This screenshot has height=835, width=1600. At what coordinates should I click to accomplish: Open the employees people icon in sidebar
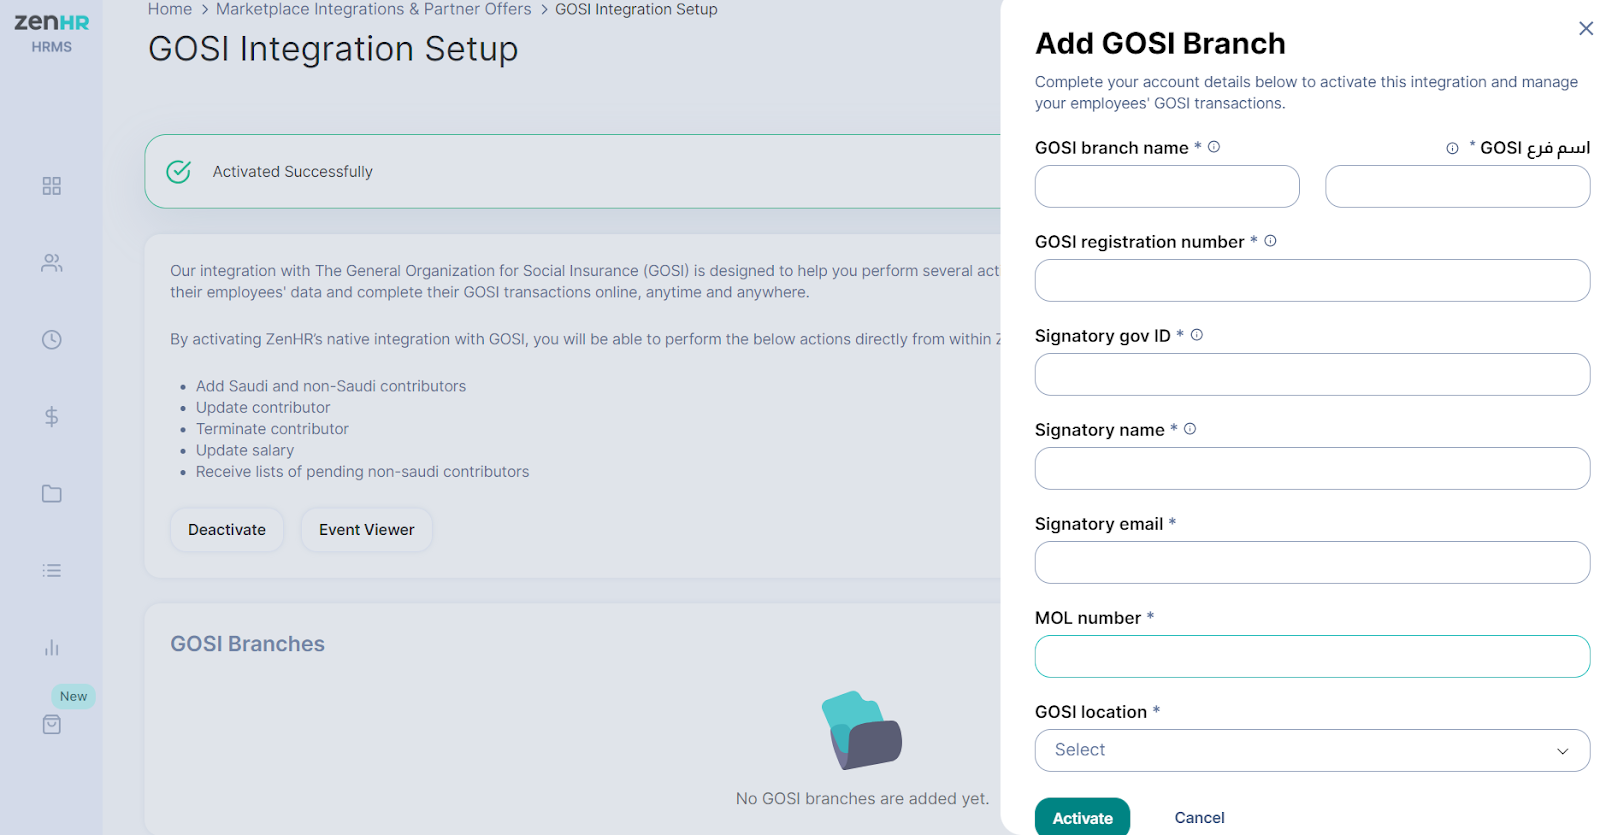click(52, 263)
